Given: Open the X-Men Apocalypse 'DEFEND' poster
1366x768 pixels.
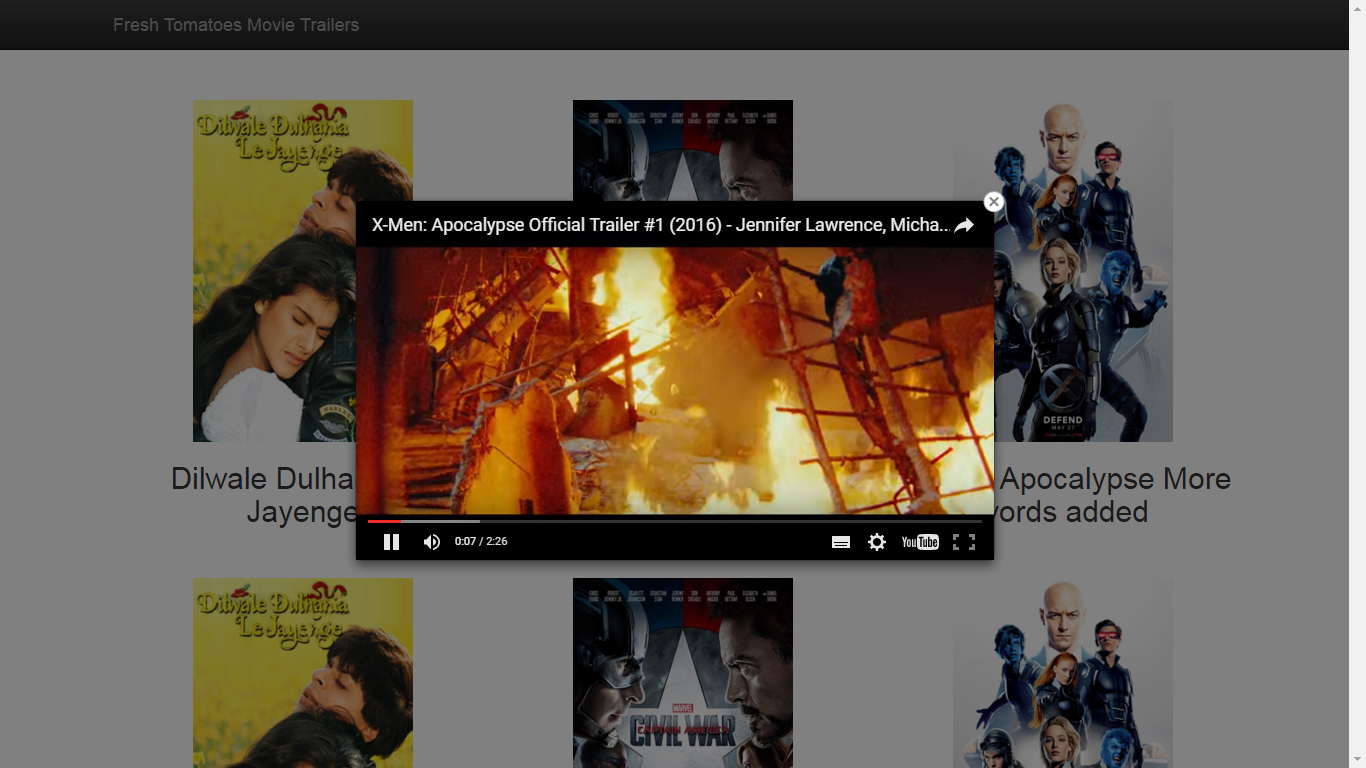Looking at the screenshot, I should [x=1063, y=270].
